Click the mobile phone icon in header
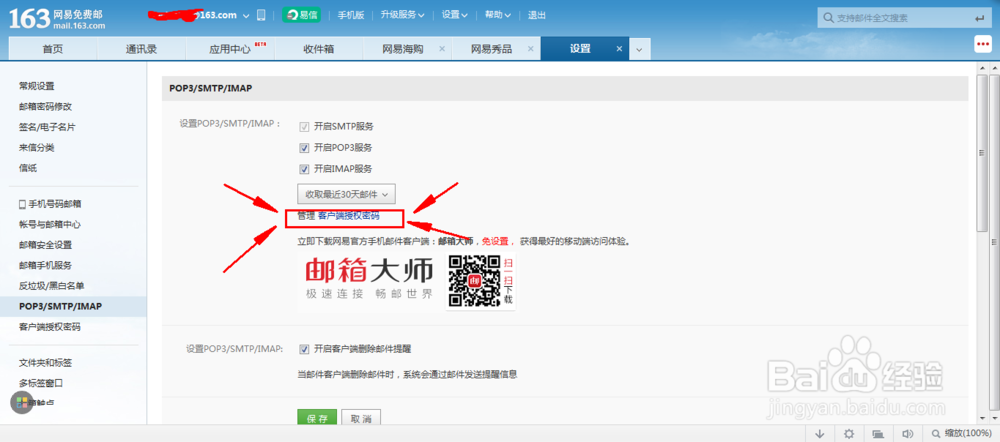The image size is (1000, 442). tap(261, 15)
